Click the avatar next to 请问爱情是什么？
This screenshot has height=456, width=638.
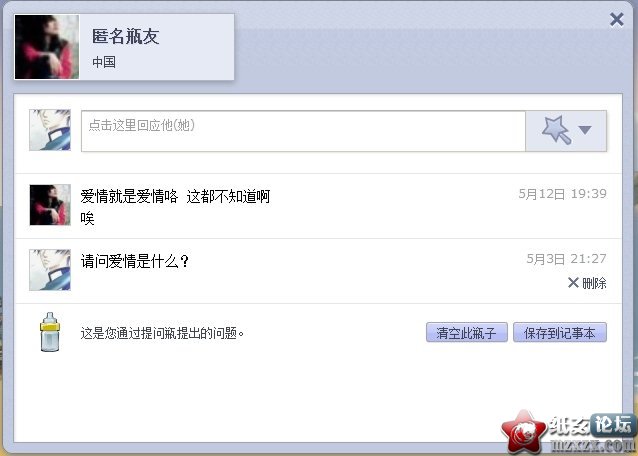(x=50, y=270)
